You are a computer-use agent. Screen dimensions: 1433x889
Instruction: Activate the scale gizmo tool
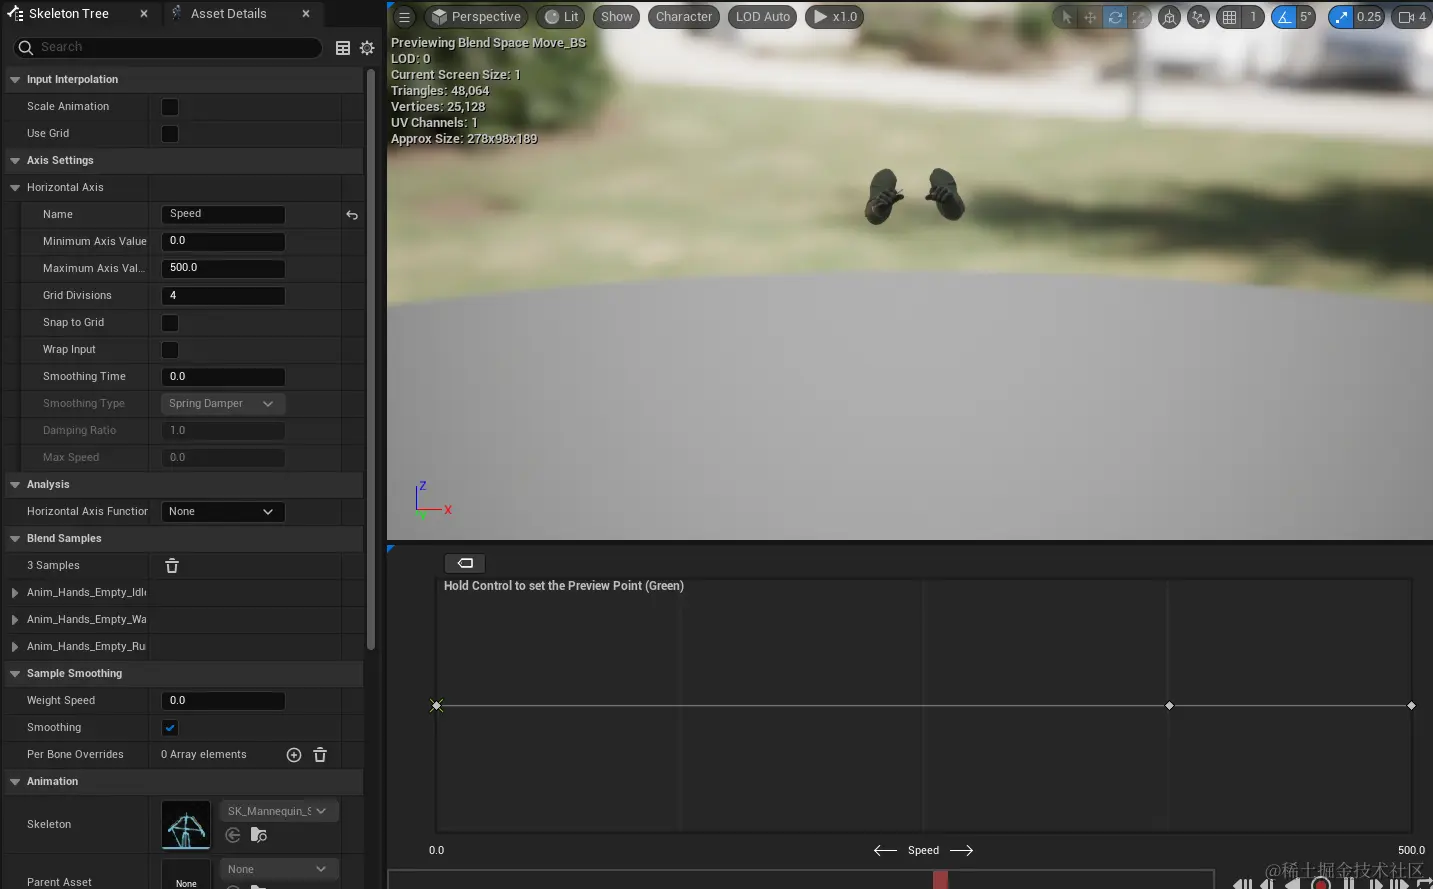coord(1139,17)
